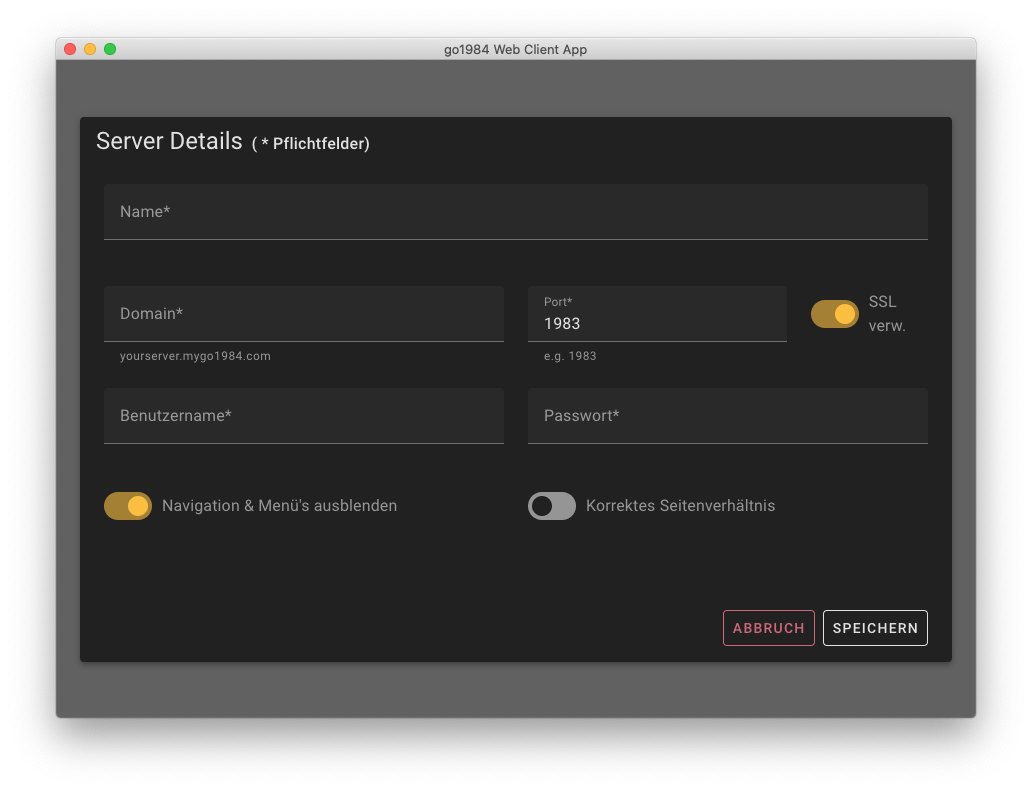Click the "Korrektes Seitenverhältnis" label text
The image size is (1032, 792).
click(680, 506)
